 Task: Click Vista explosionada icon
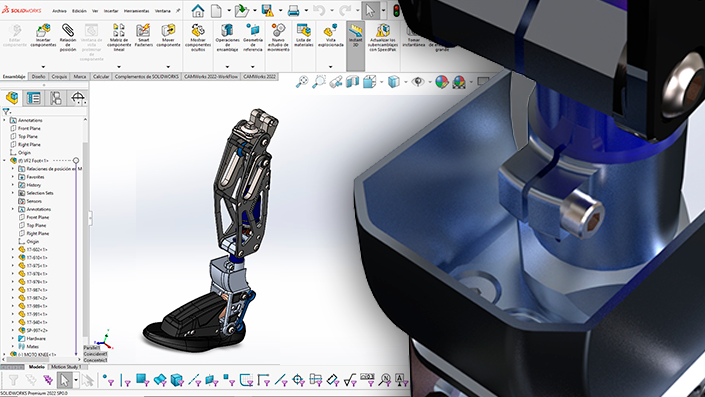(330, 30)
